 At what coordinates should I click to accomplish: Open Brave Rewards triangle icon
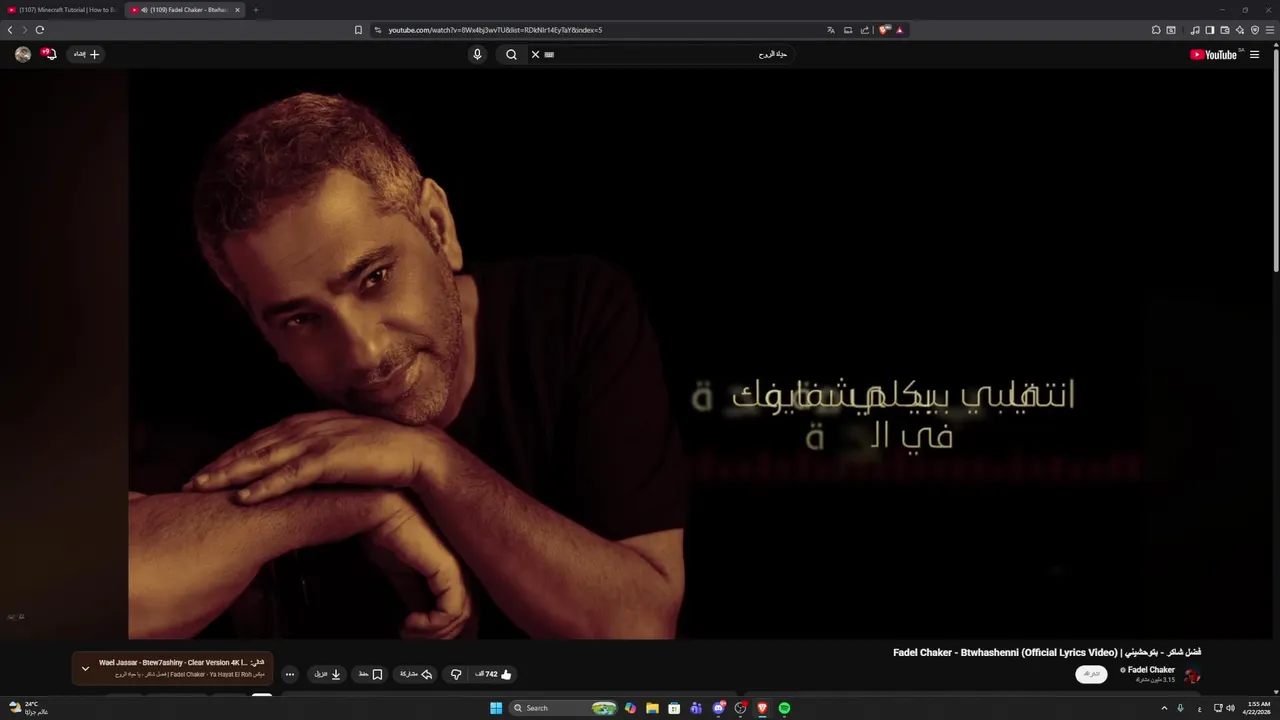(x=900, y=30)
